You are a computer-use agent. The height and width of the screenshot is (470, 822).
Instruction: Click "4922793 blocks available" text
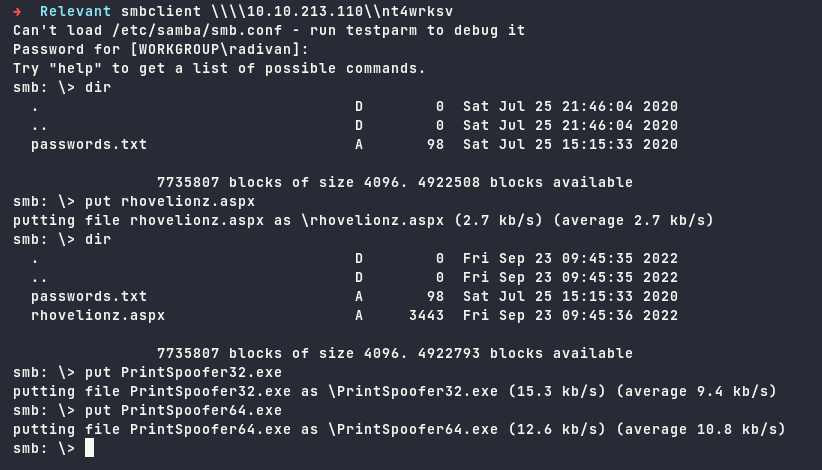click(x=526, y=353)
